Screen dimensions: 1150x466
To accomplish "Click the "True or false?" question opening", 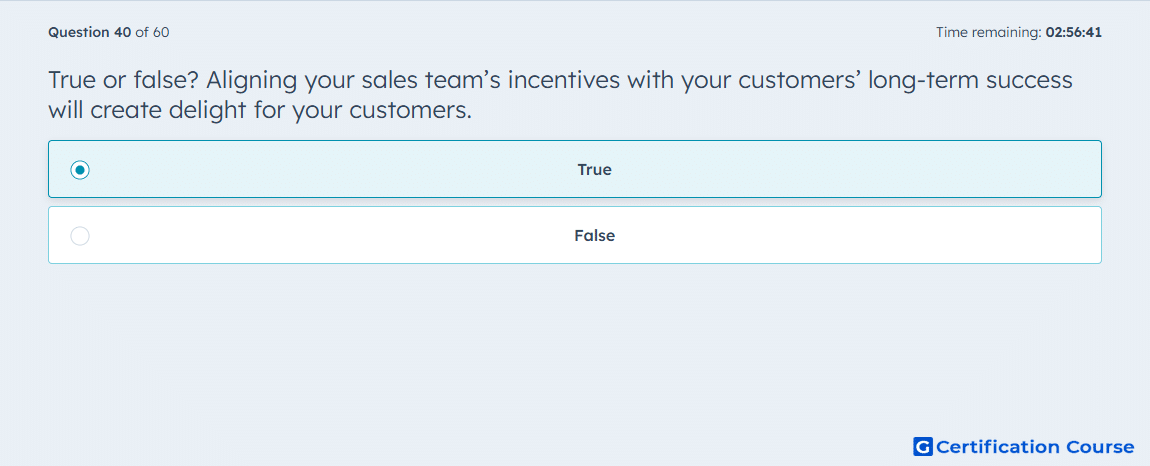I will point(124,80).
